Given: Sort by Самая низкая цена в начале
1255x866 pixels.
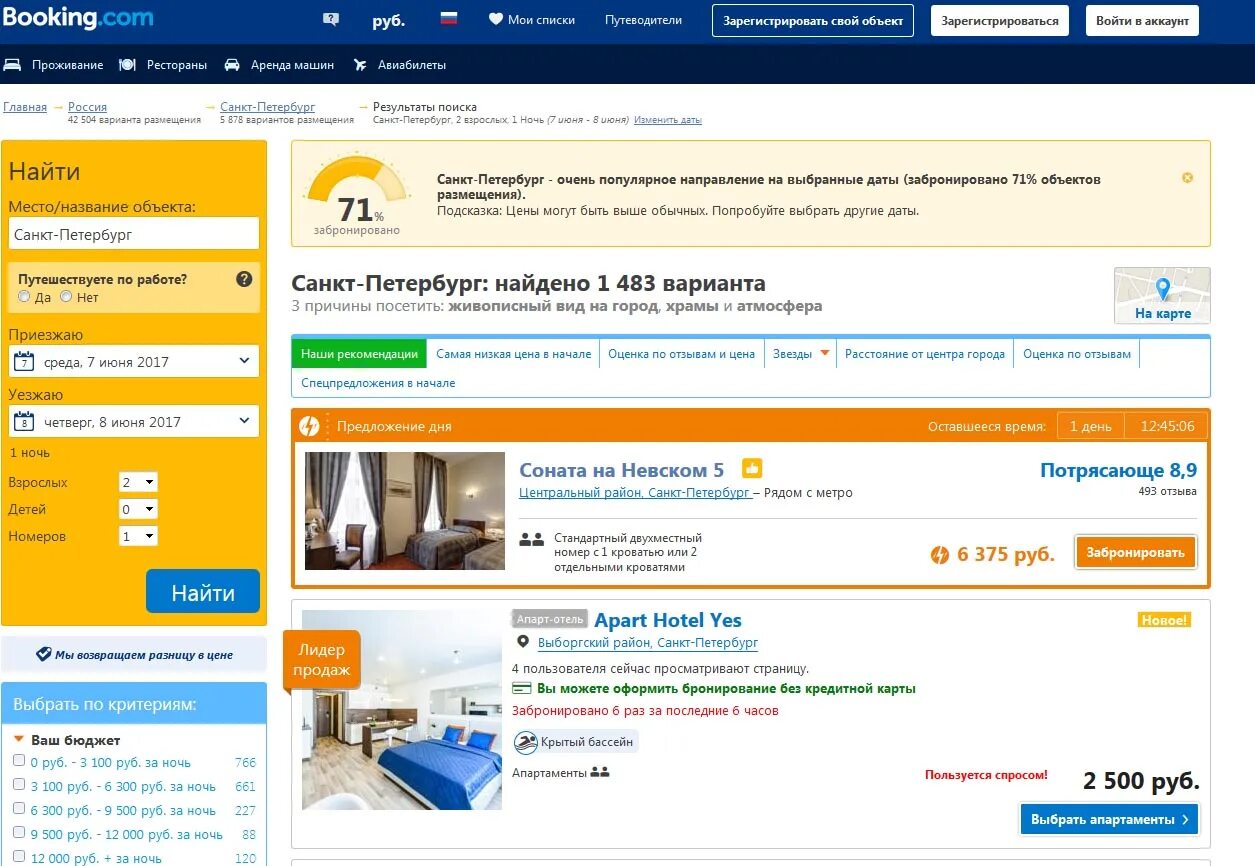Looking at the screenshot, I should coord(514,354).
